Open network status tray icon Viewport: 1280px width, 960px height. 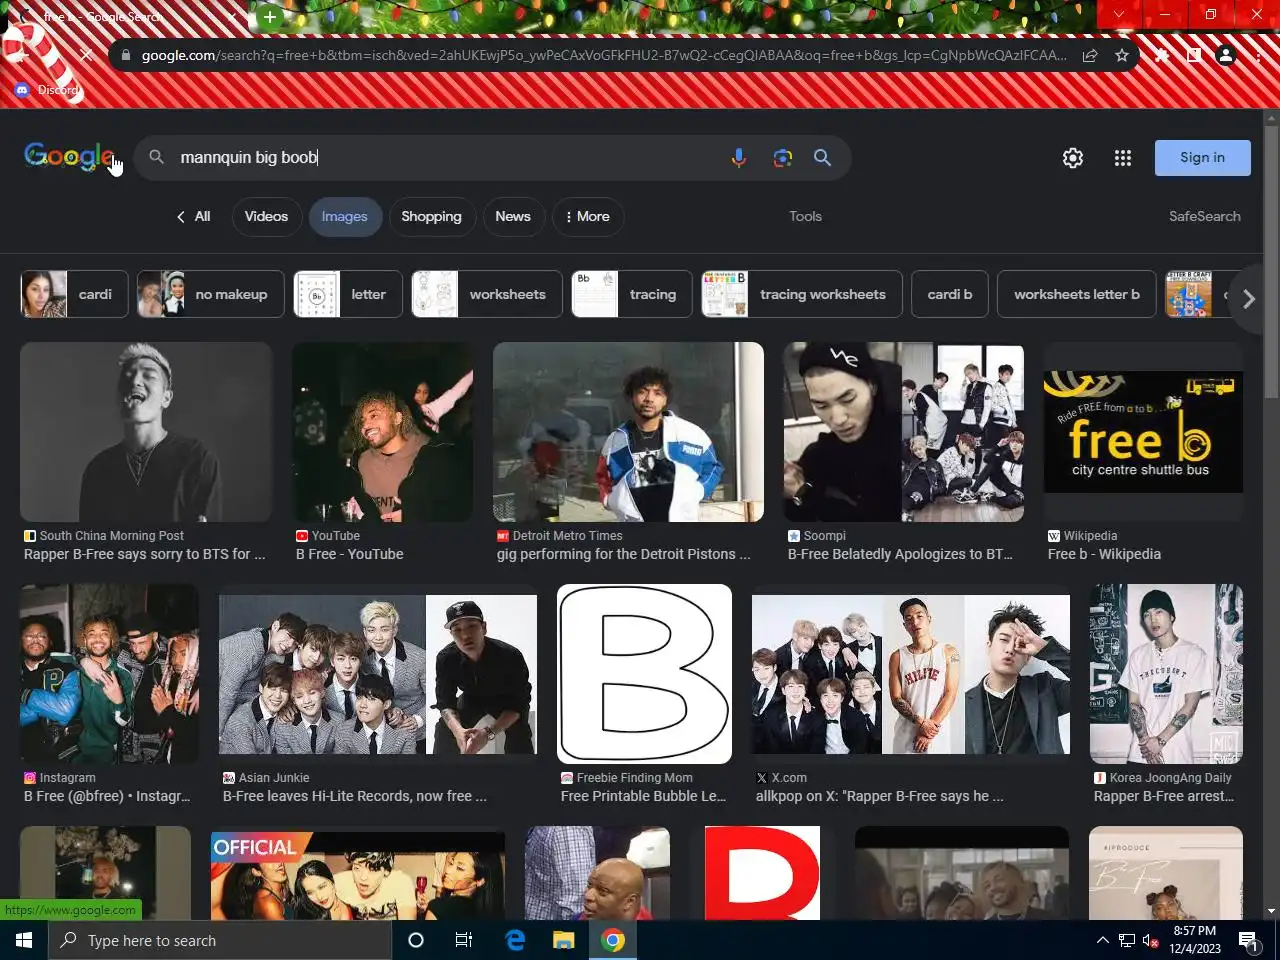pyautogui.click(x=1127, y=940)
